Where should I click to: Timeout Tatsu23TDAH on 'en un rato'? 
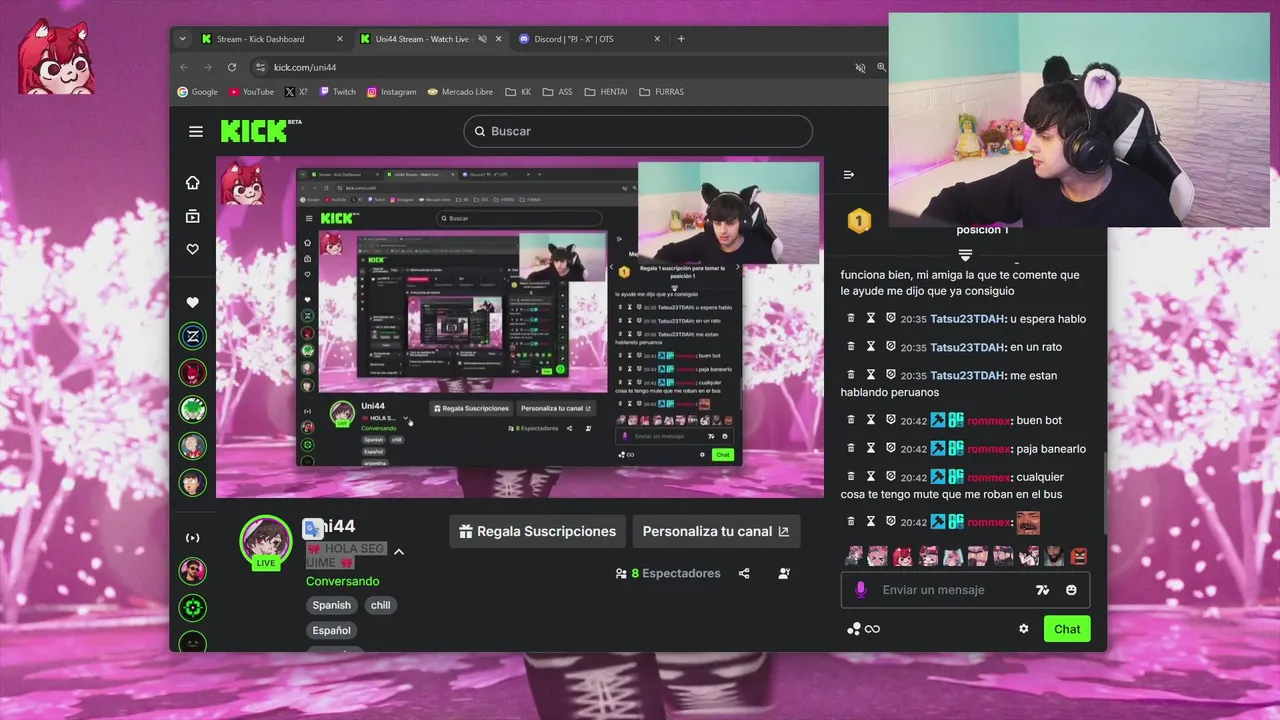click(x=871, y=347)
